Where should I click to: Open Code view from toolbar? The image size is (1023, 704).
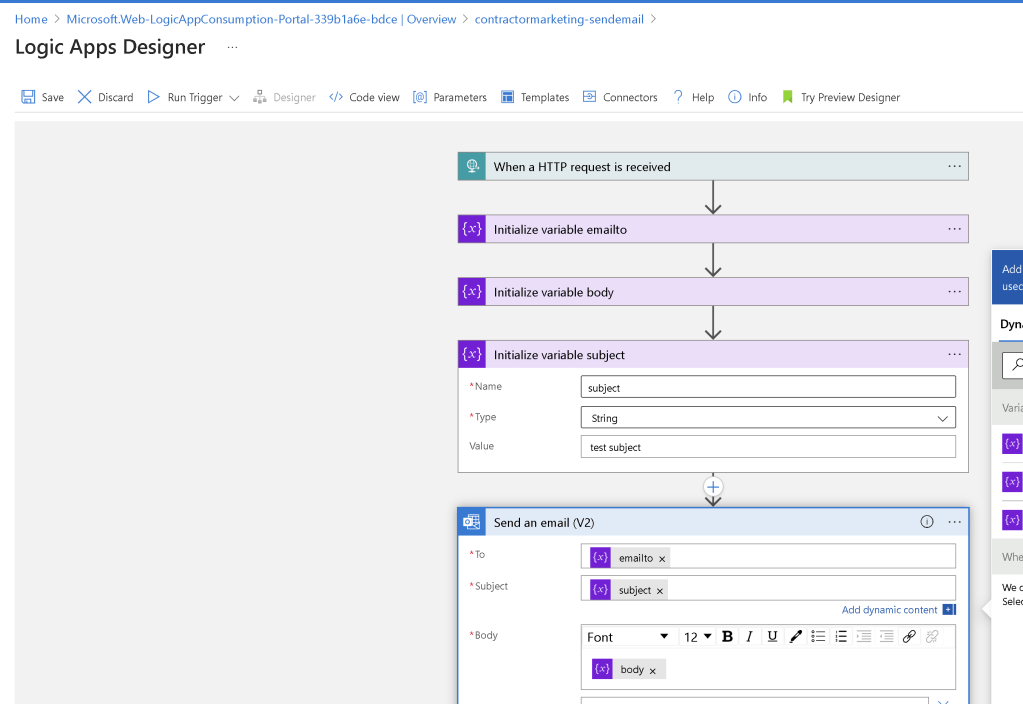click(364, 97)
